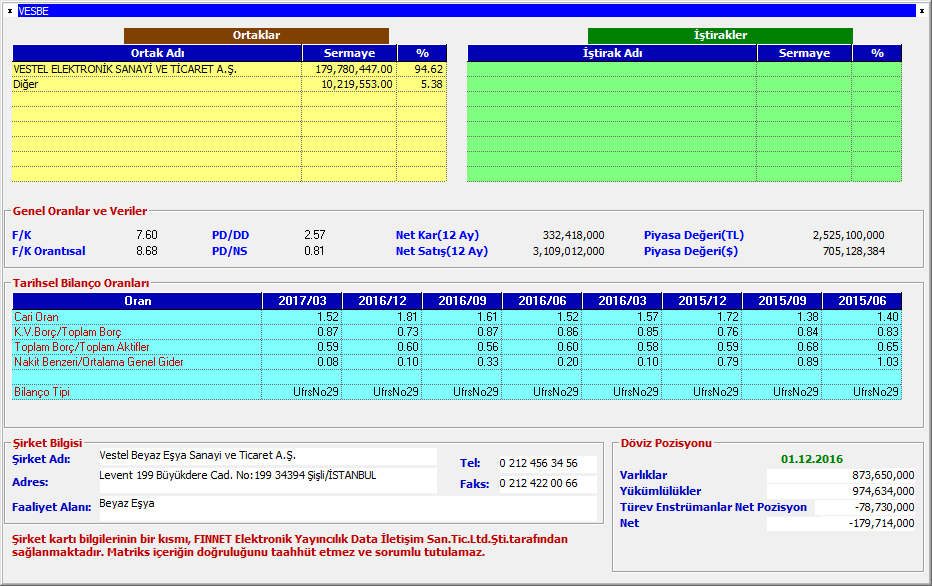Click the F/K value 7.60

point(147,235)
